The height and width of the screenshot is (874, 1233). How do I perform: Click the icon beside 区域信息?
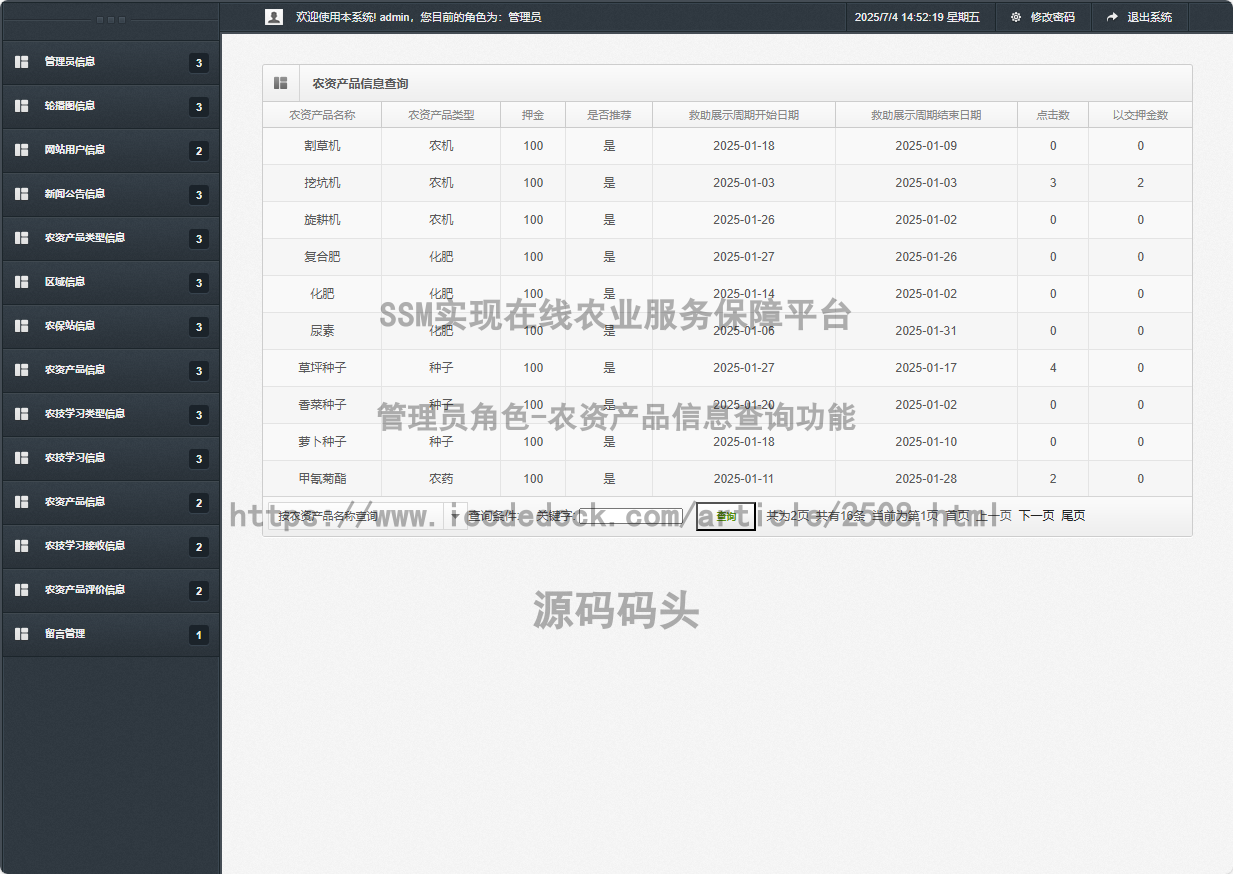pyautogui.click(x=21, y=282)
